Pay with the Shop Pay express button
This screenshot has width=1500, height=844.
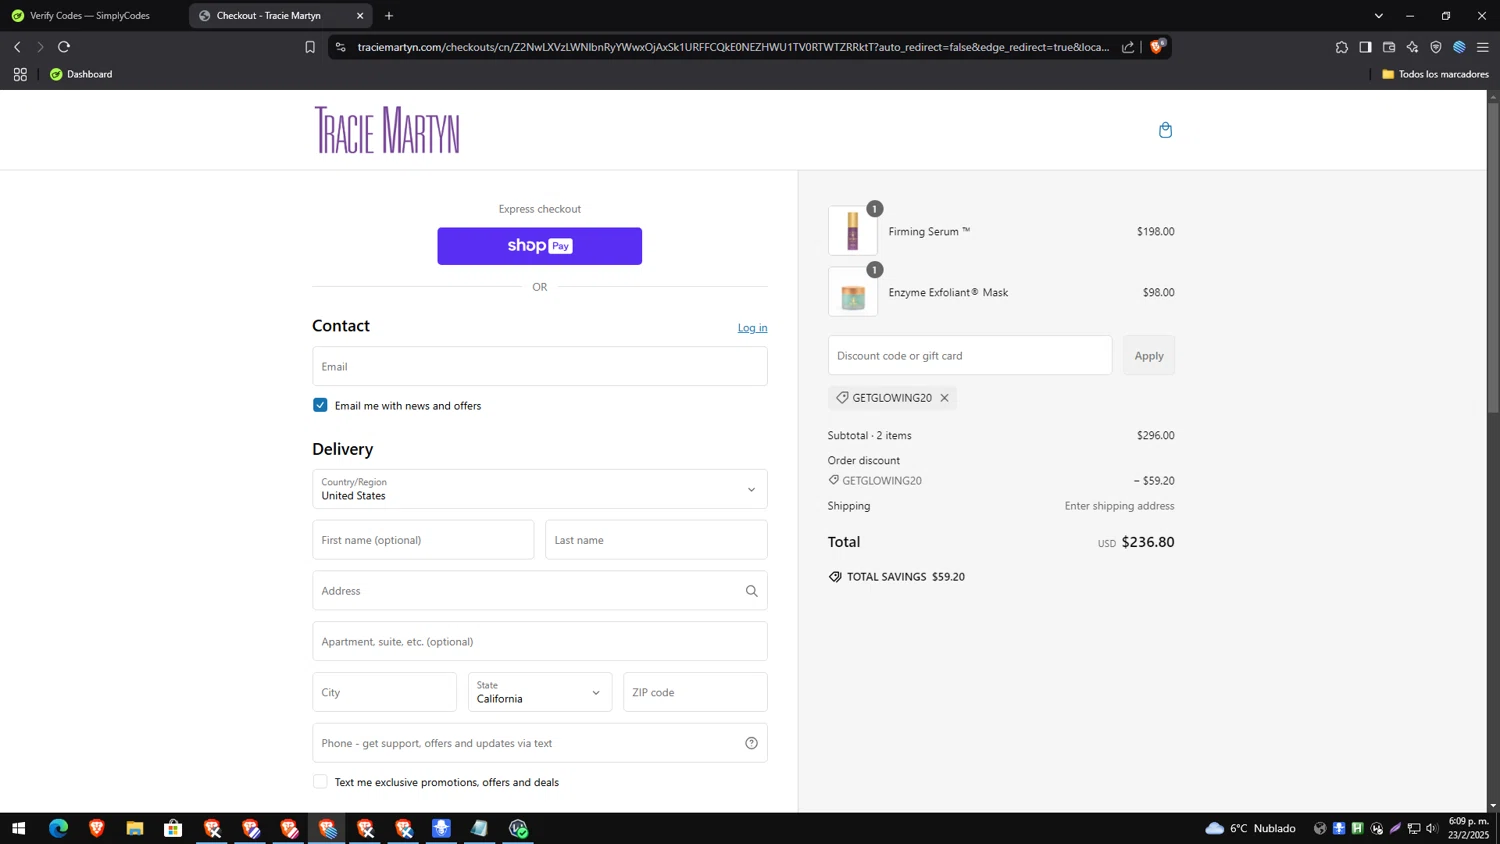tap(539, 246)
